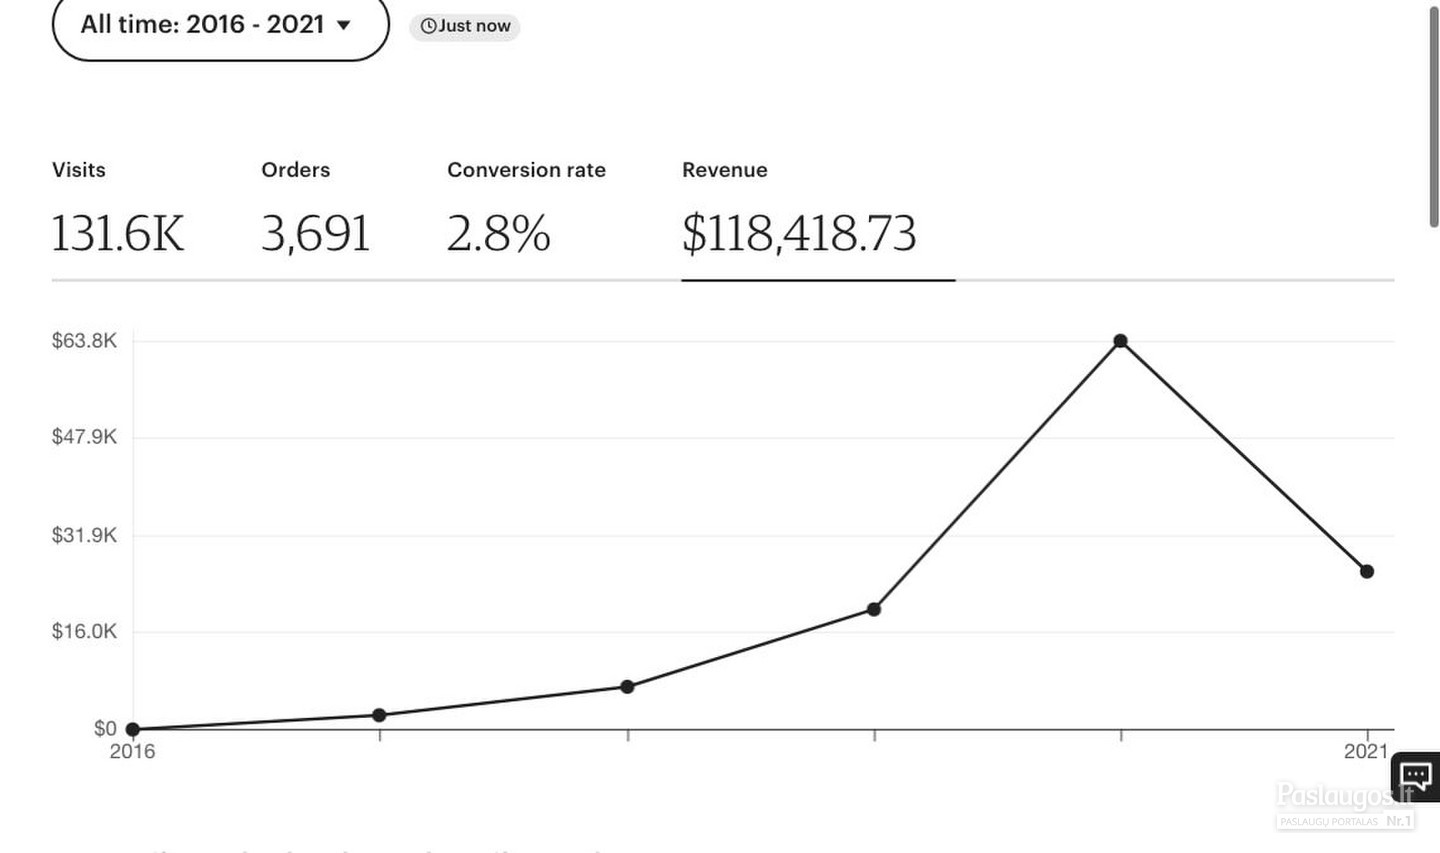Select the Visits stat tab
Viewport: 1440px width, 853px height.
coord(118,210)
